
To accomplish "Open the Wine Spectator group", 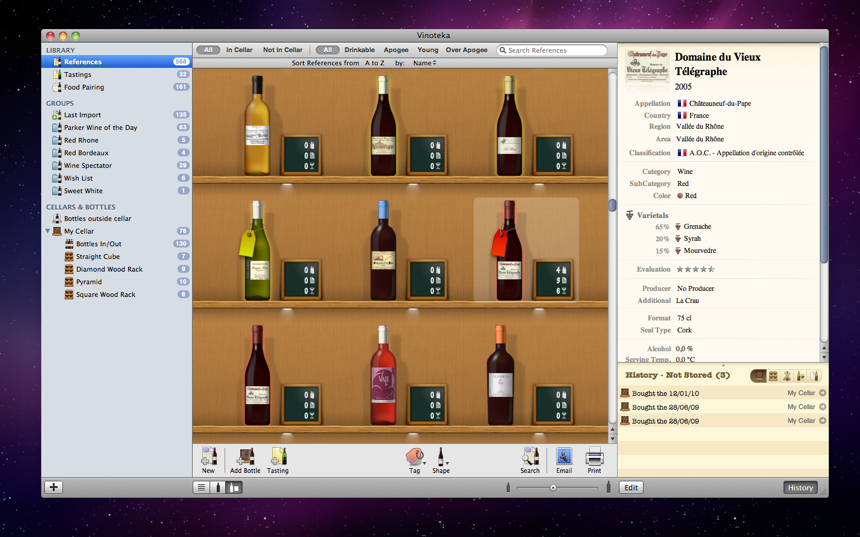I will (x=88, y=166).
